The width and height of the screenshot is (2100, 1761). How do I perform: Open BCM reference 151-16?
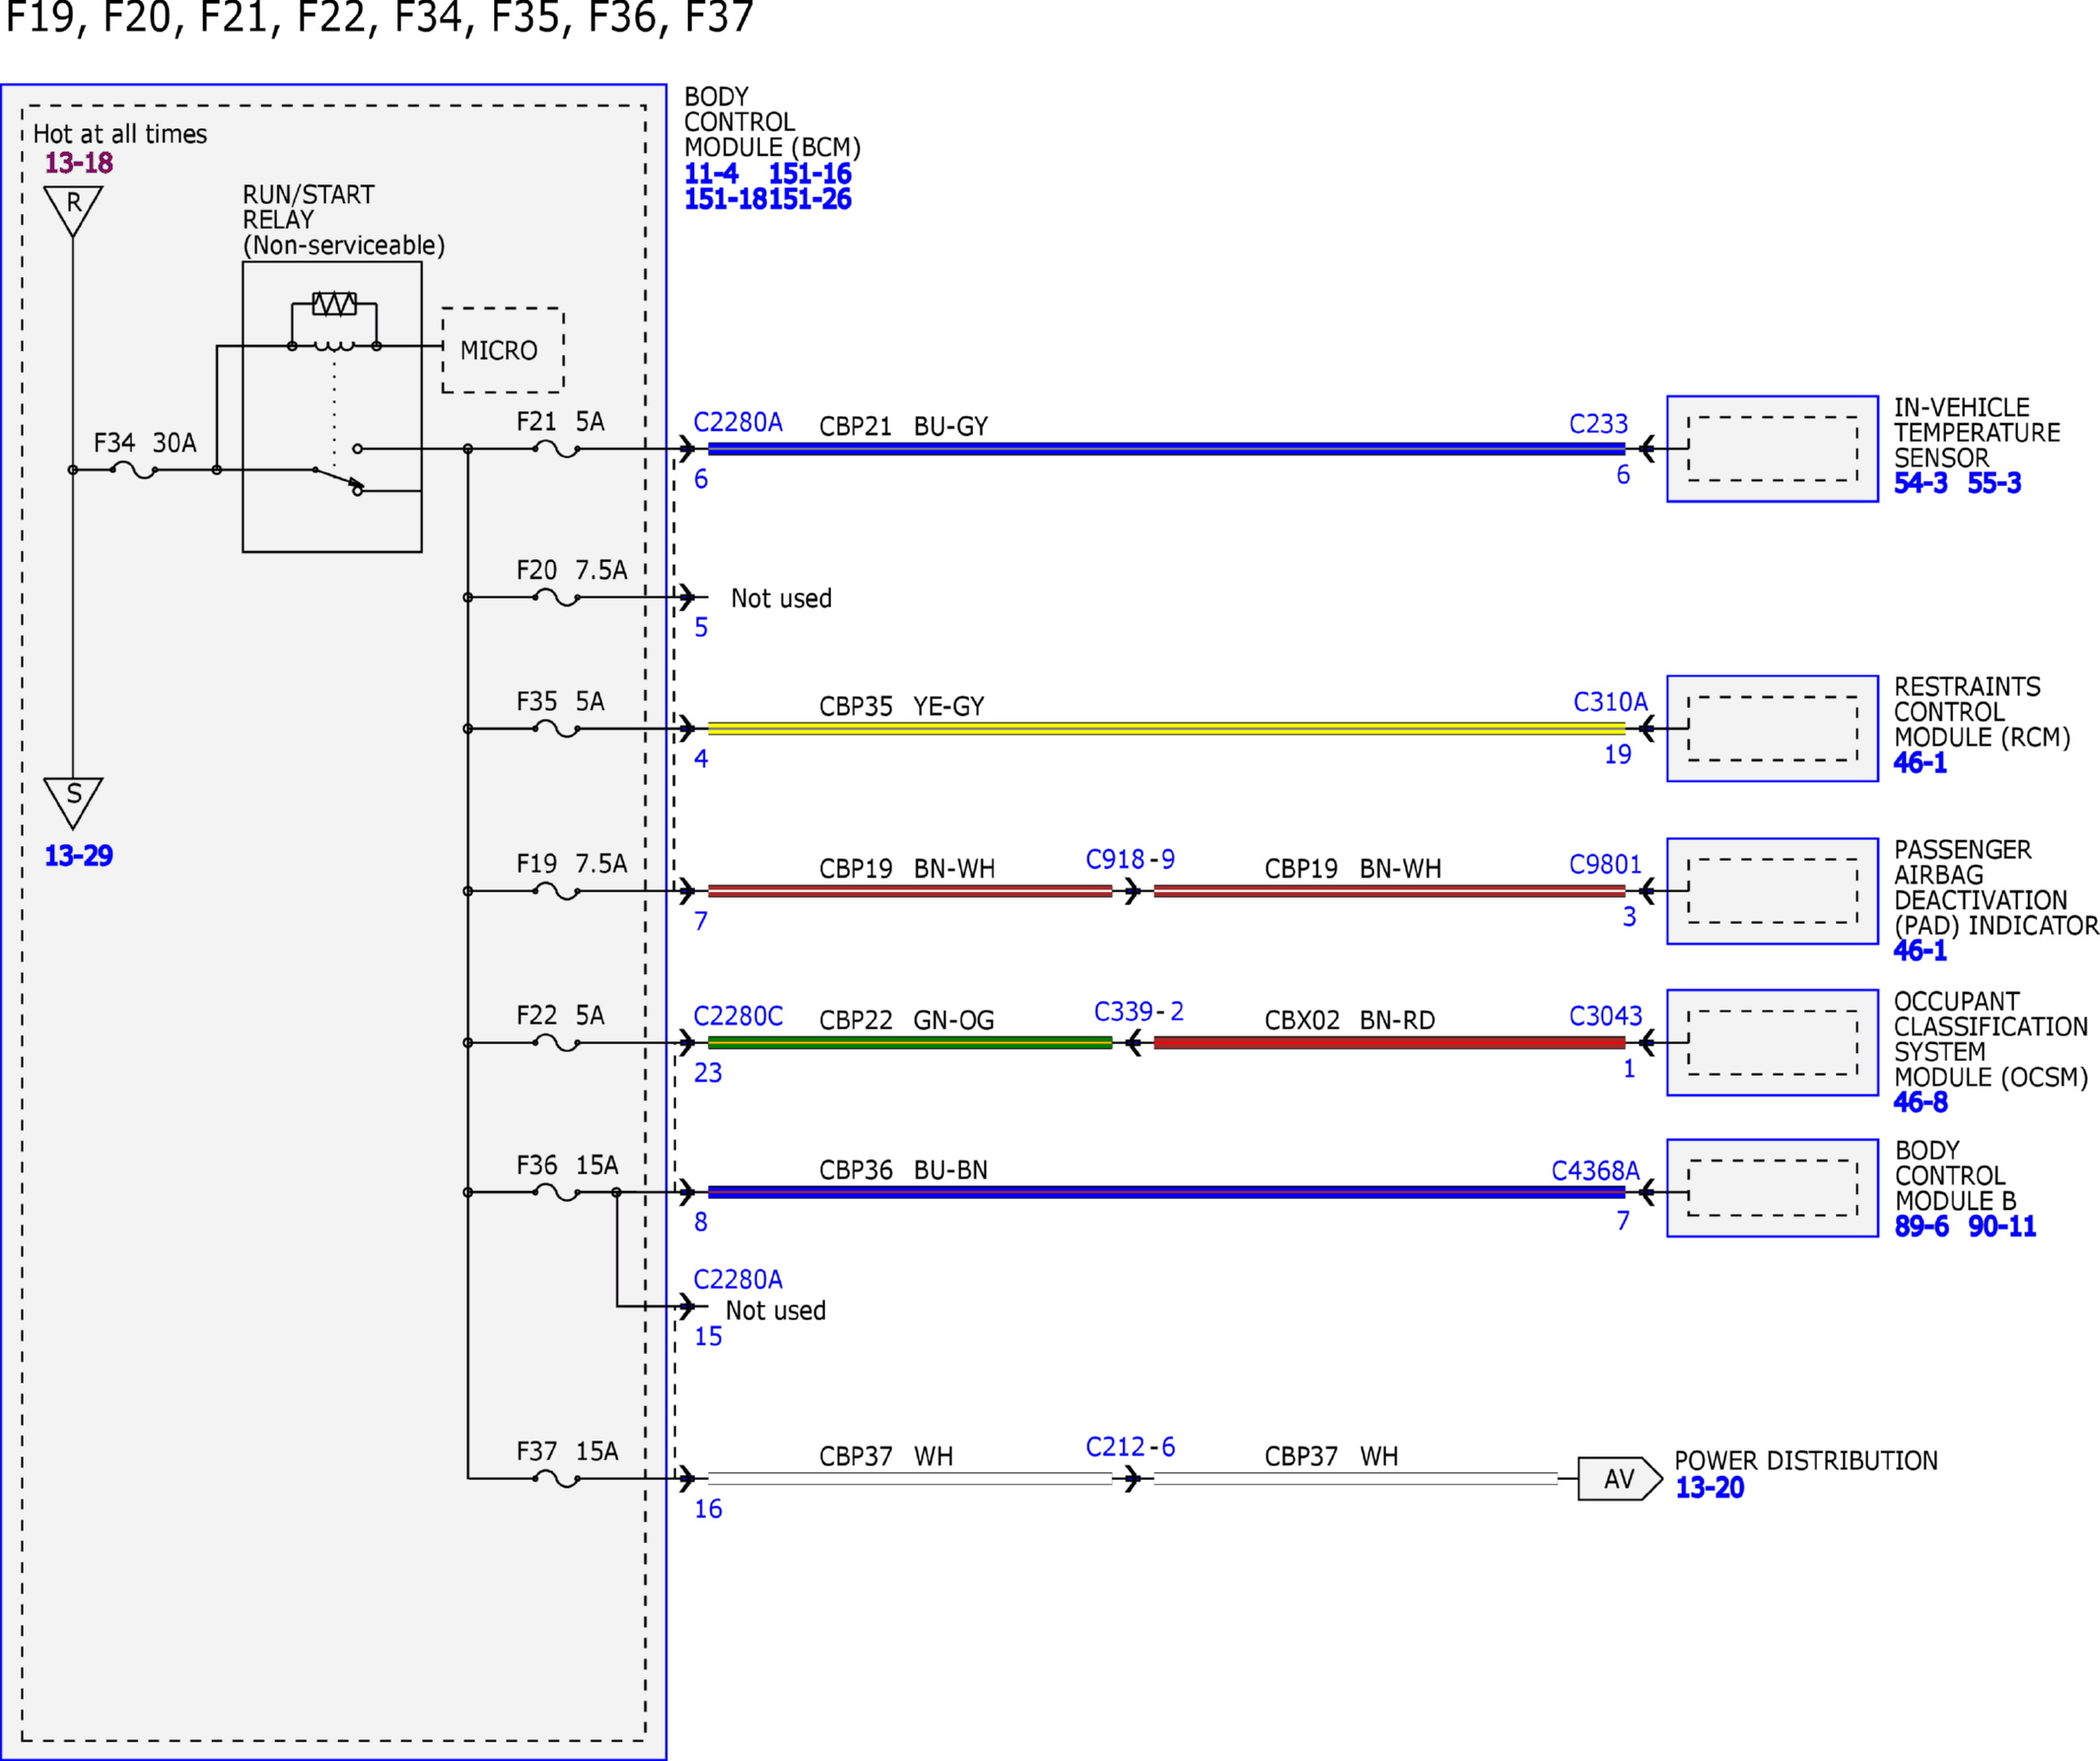tap(810, 173)
